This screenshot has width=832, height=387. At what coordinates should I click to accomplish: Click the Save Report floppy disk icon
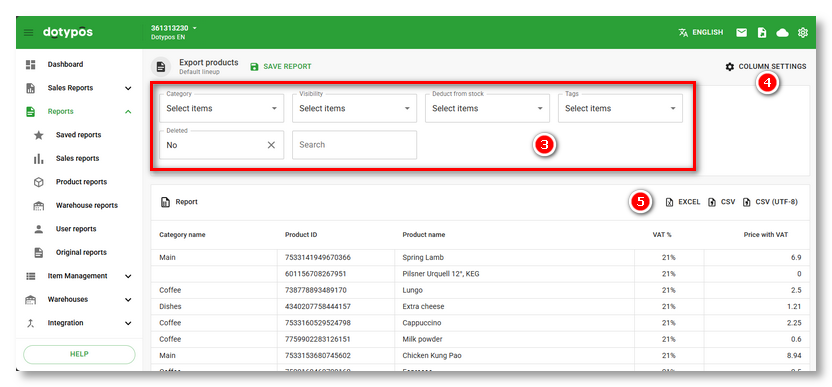coord(254,67)
